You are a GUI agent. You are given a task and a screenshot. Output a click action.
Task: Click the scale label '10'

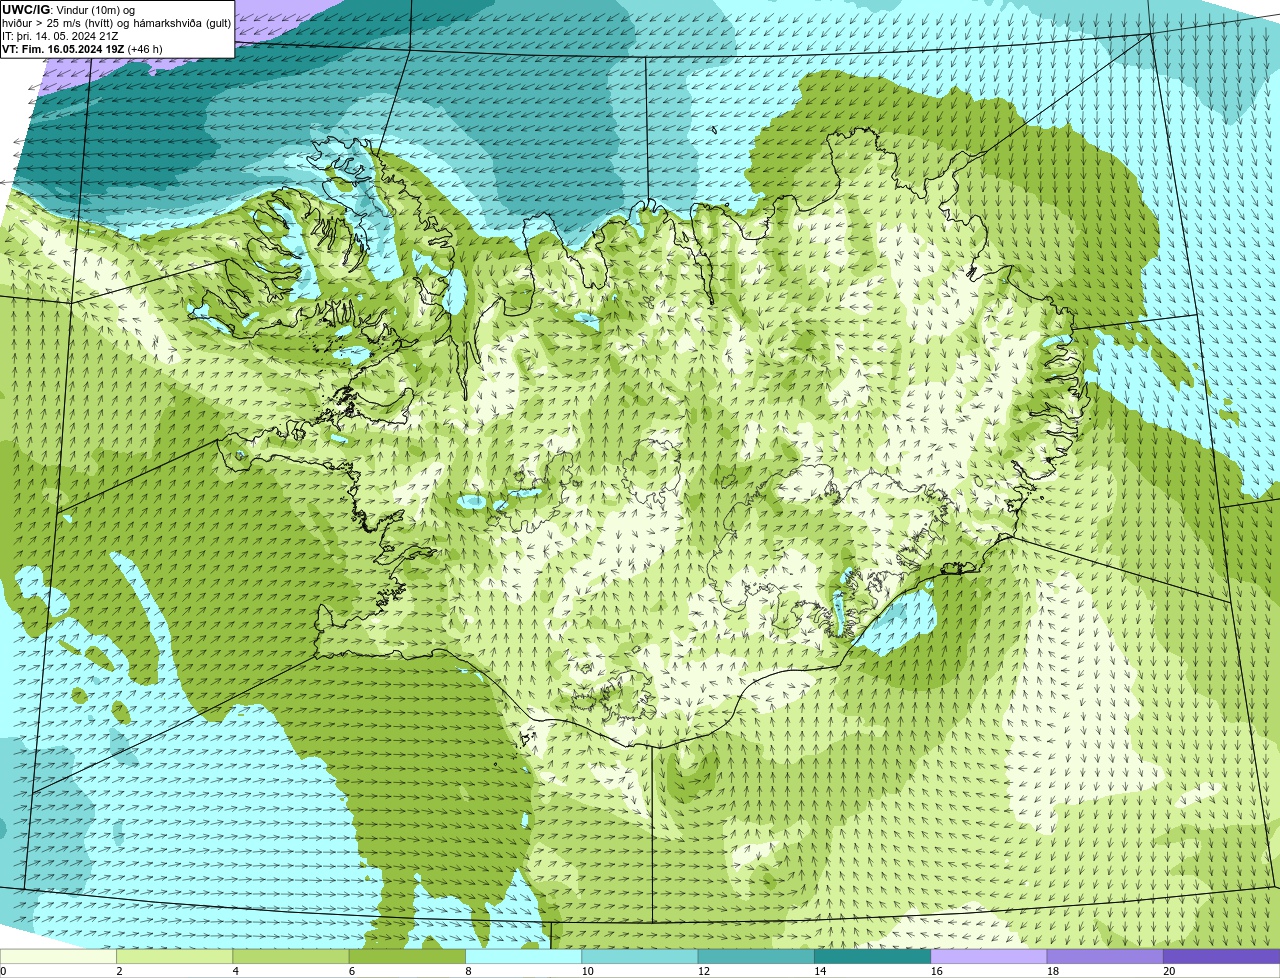coord(587,971)
